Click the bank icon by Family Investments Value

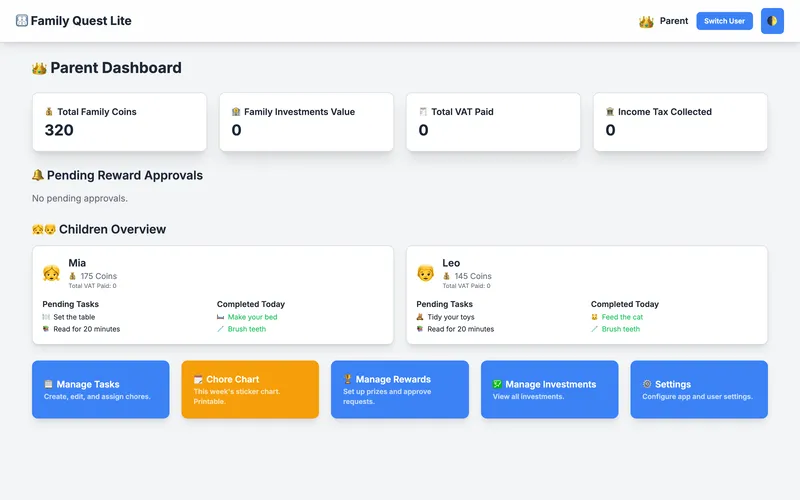pyautogui.click(x=236, y=112)
